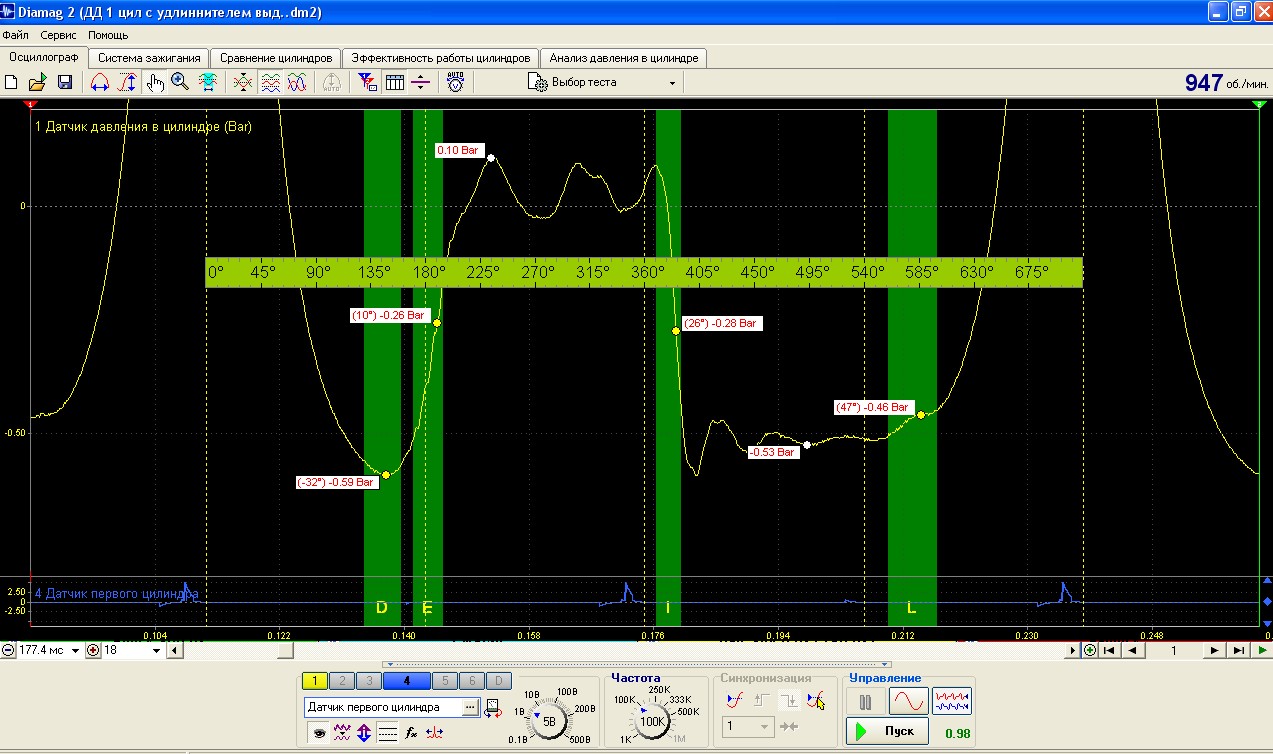
Task: Toggle channel 2 button
Action: (x=342, y=681)
